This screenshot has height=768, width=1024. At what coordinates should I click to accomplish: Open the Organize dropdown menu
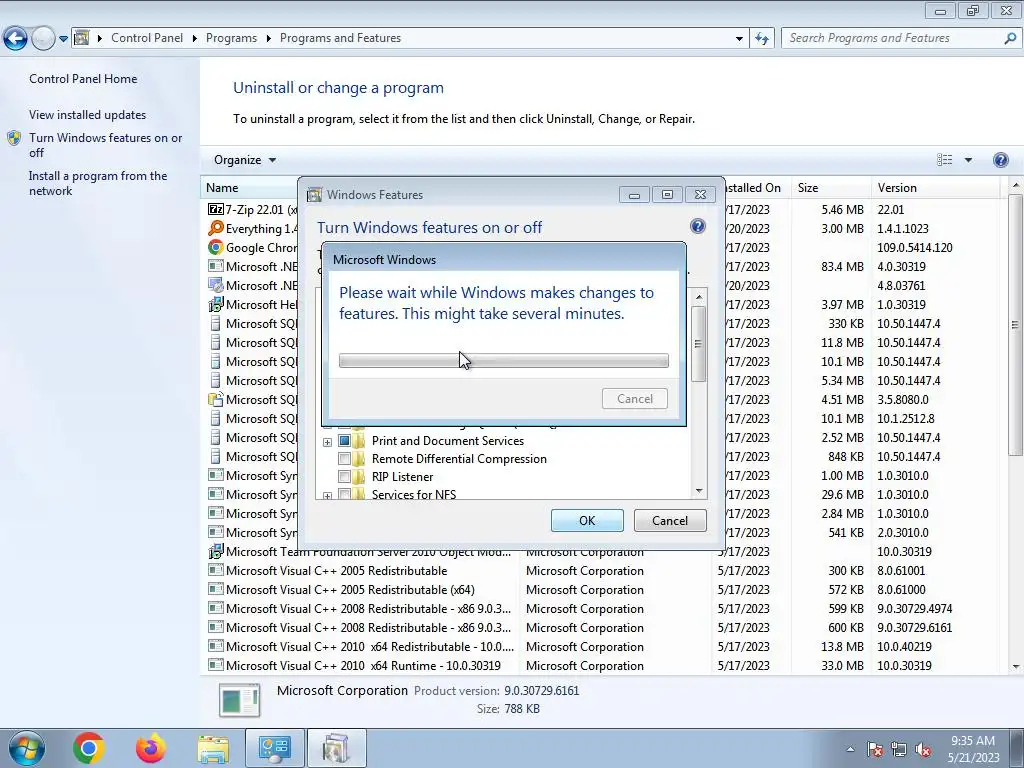245,160
